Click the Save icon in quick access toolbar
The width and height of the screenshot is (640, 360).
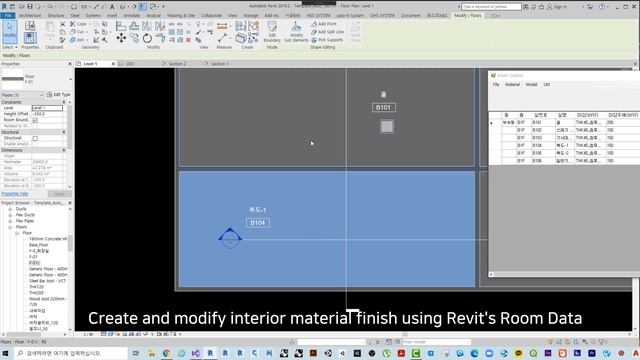click(x=30, y=7)
